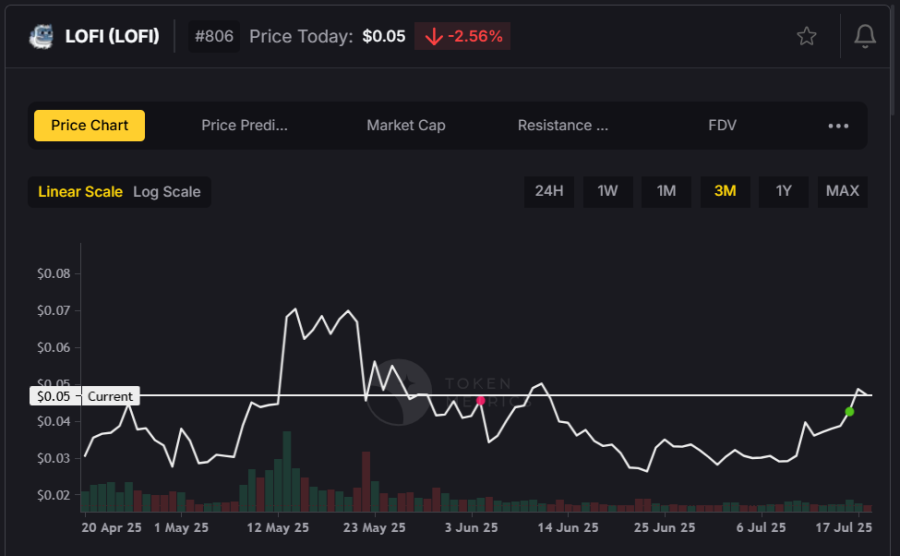
Task: Switch to Log Scale
Action: tap(167, 192)
